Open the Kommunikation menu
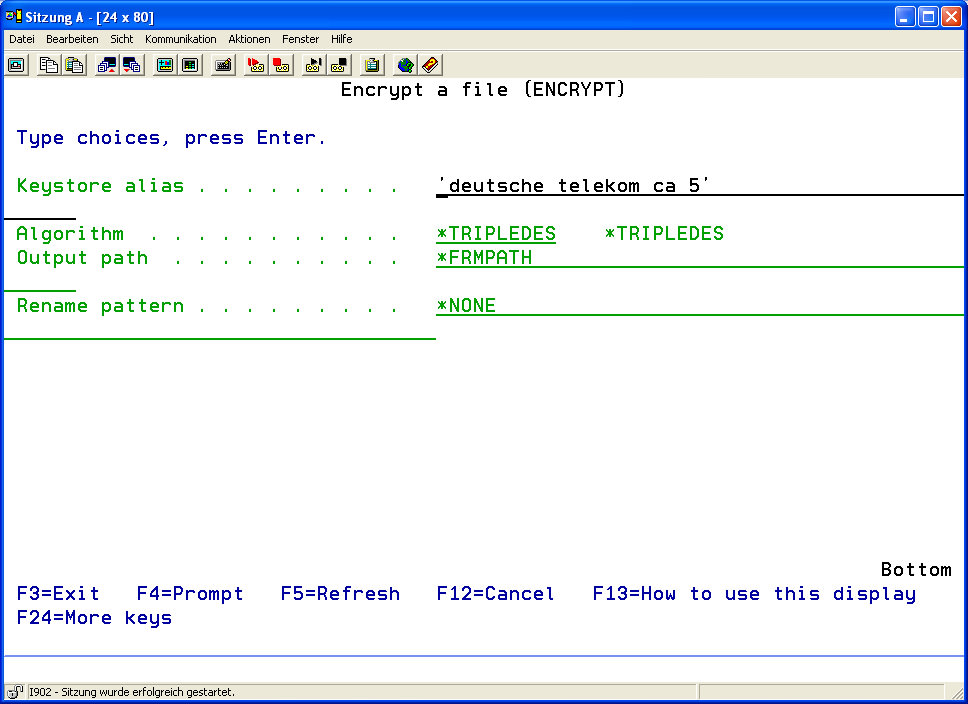This screenshot has height=704, width=968. click(x=180, y=39)
